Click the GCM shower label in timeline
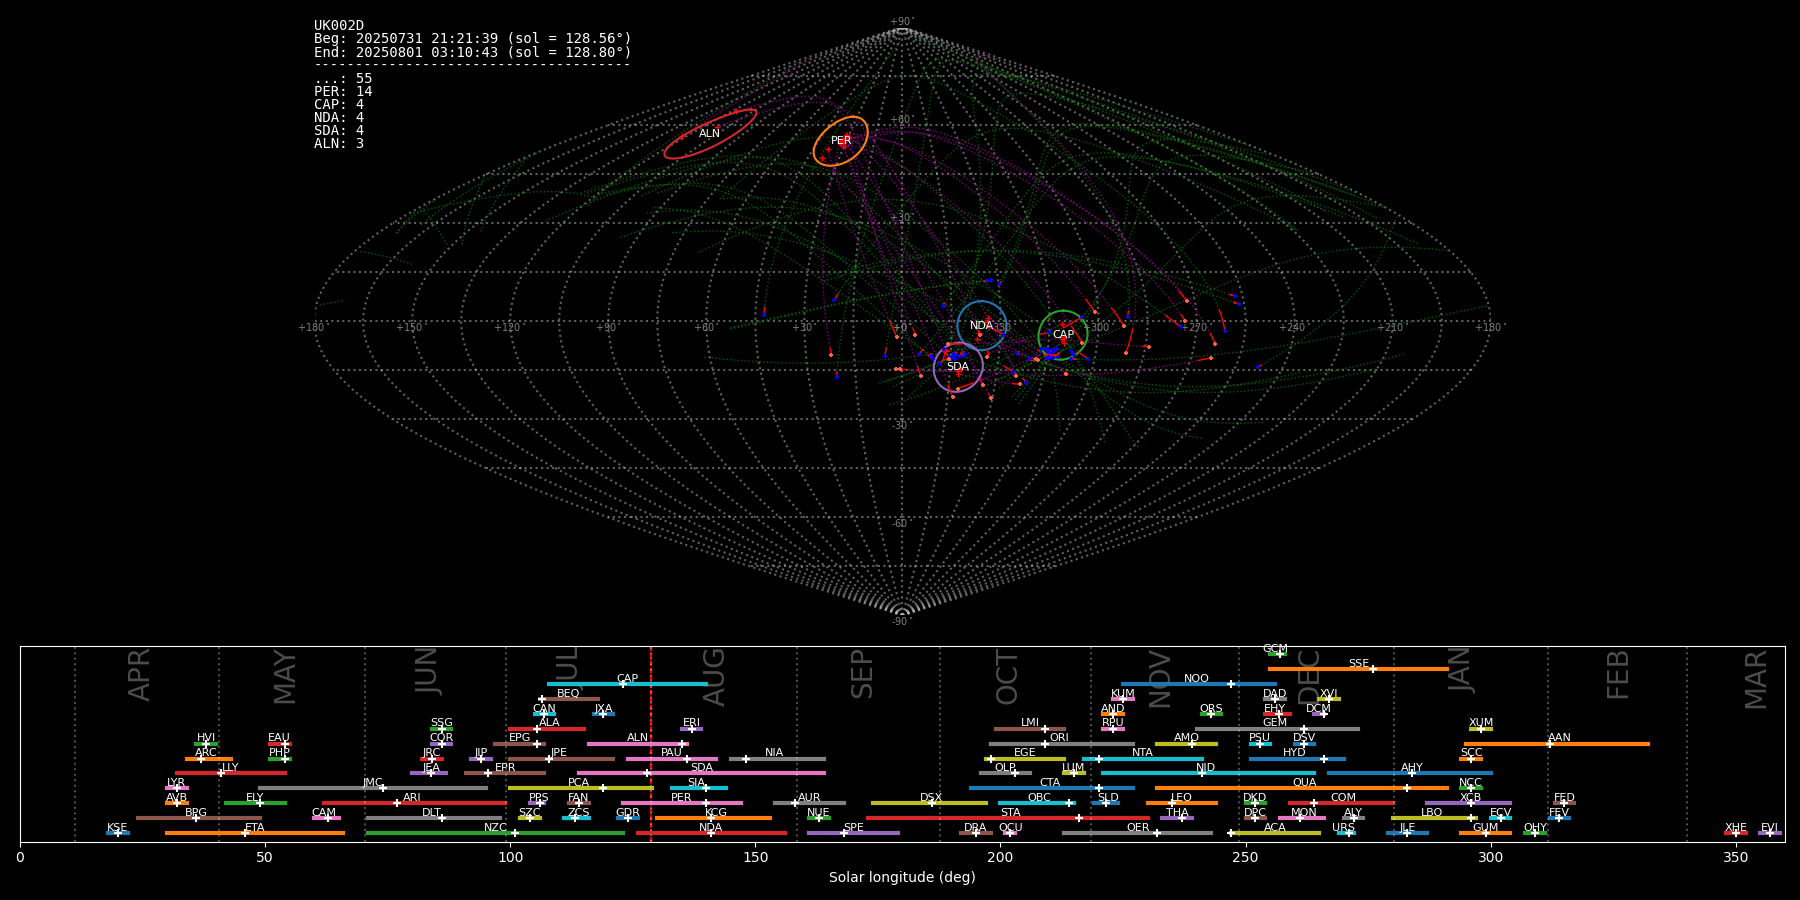Viewport: 1800px width, 900px height. click(1275, 649)
